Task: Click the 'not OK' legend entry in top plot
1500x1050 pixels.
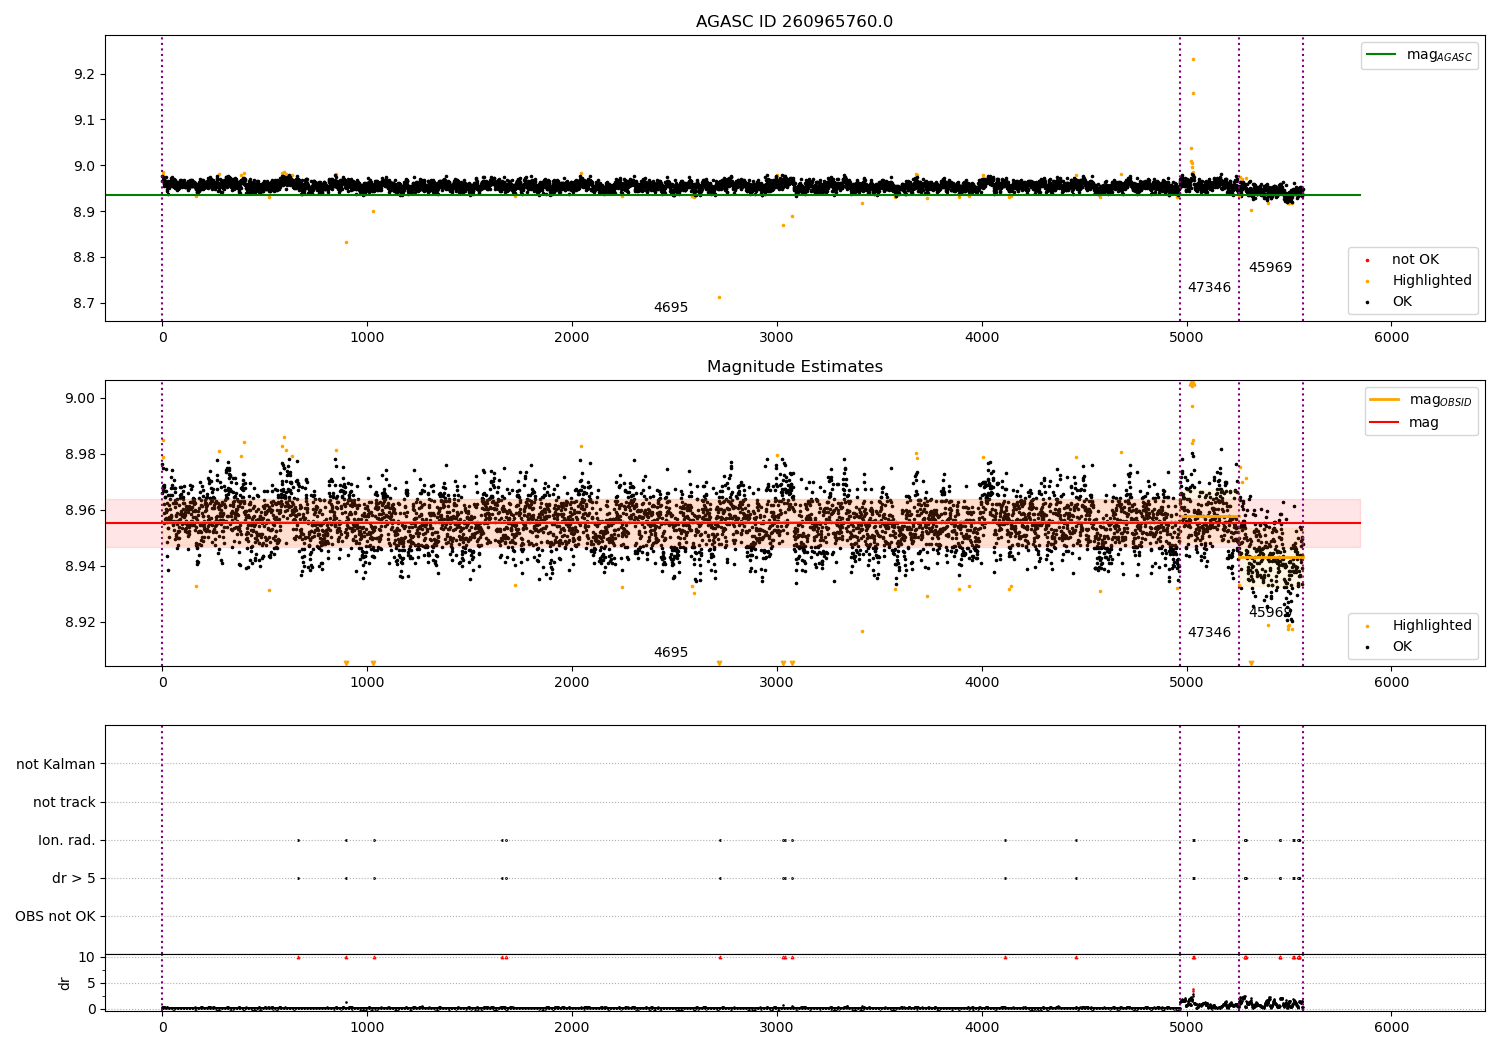Action: tap(1403, 260)
